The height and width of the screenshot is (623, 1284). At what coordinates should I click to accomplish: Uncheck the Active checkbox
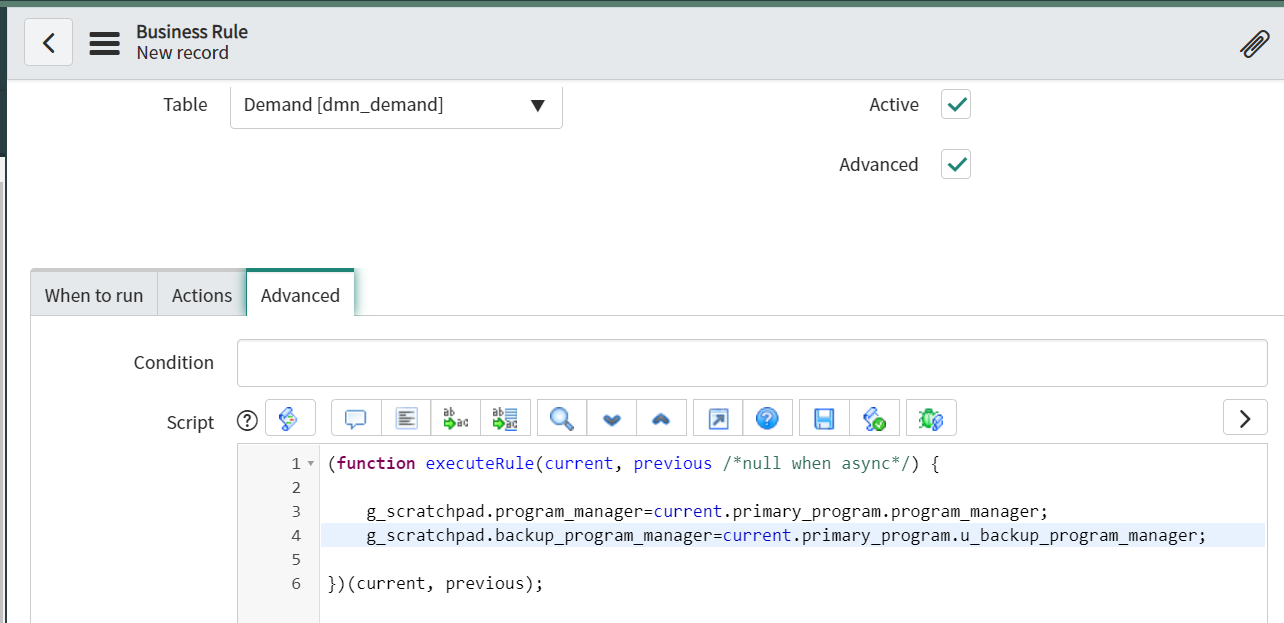click(956, 105)
